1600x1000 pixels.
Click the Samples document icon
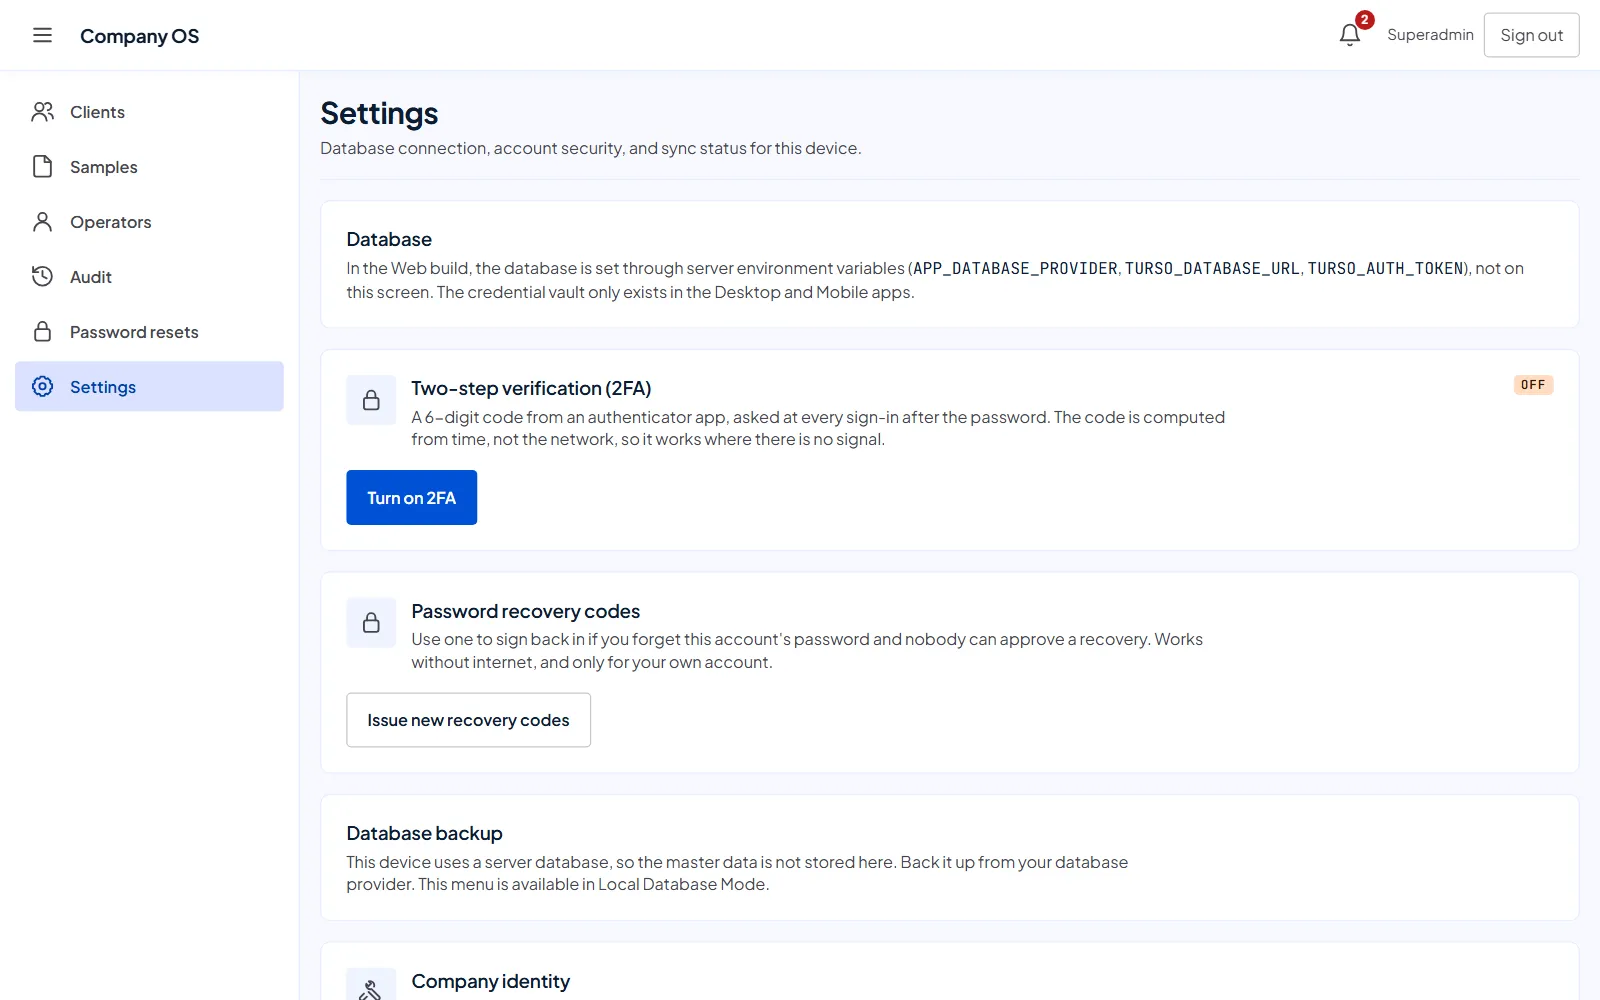point(42,167)
